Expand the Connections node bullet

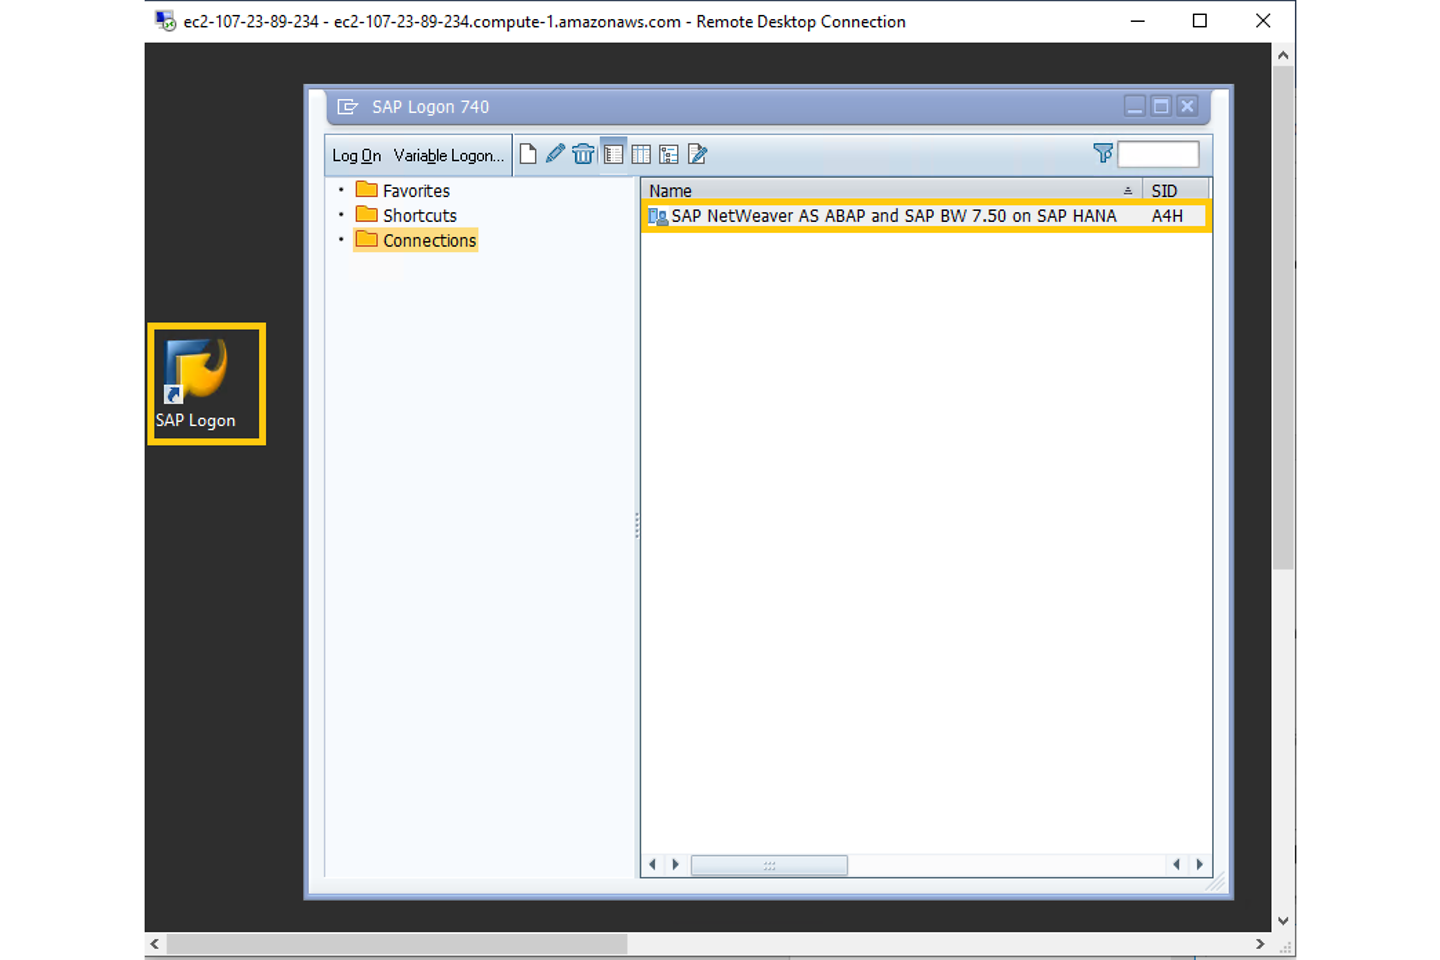coord(341,239)
